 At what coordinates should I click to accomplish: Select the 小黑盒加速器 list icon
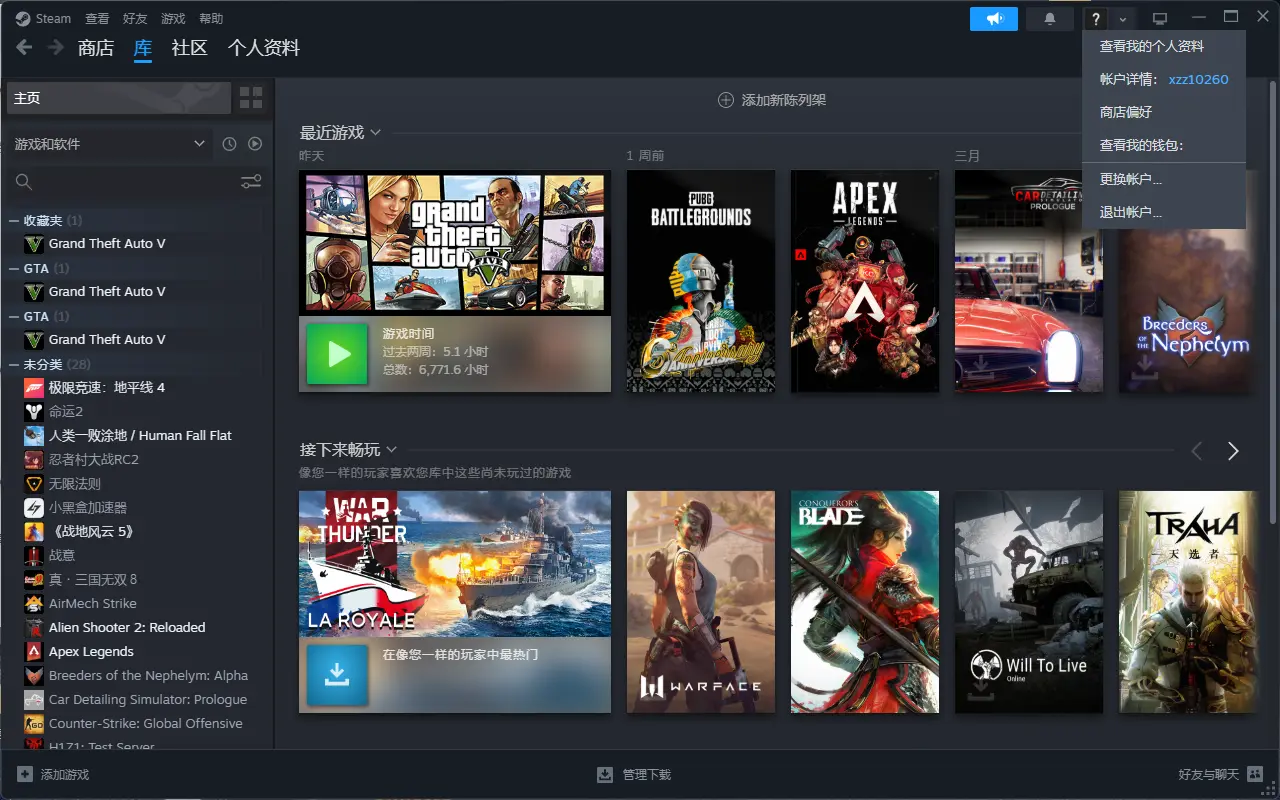[34, 507]
